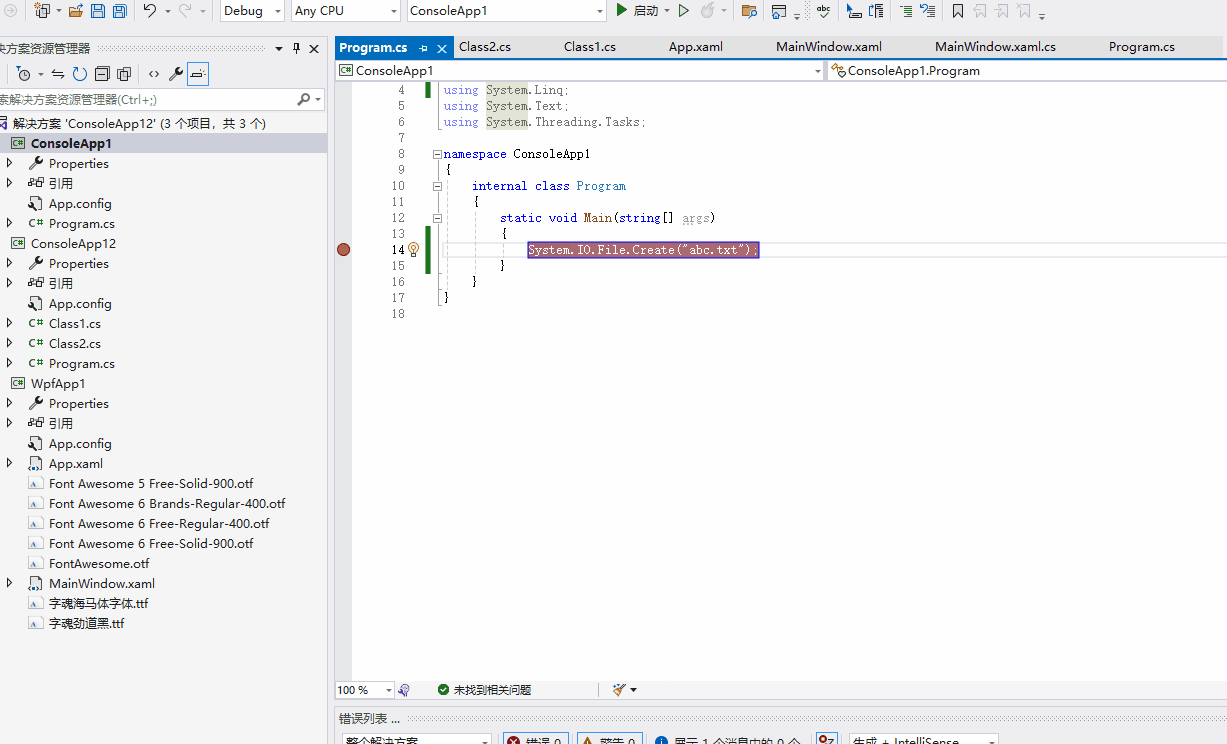The image size is (1227, 744).
Task: Expand 引用 references under ConsoleApp12
Action: [x=10, y=283]
